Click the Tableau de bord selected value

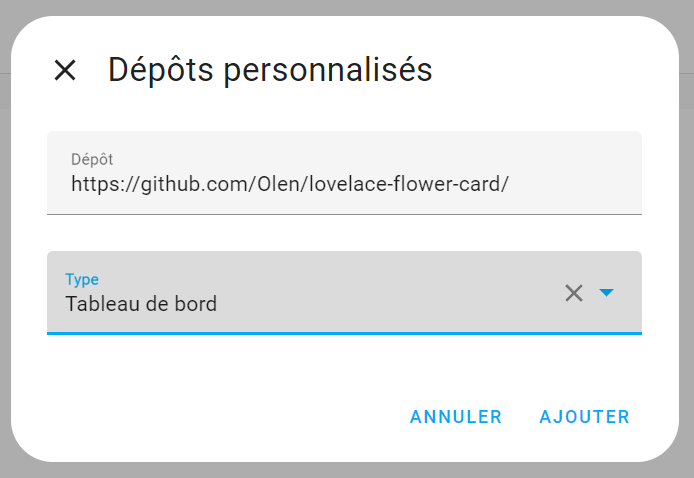[x=141, y=304]
